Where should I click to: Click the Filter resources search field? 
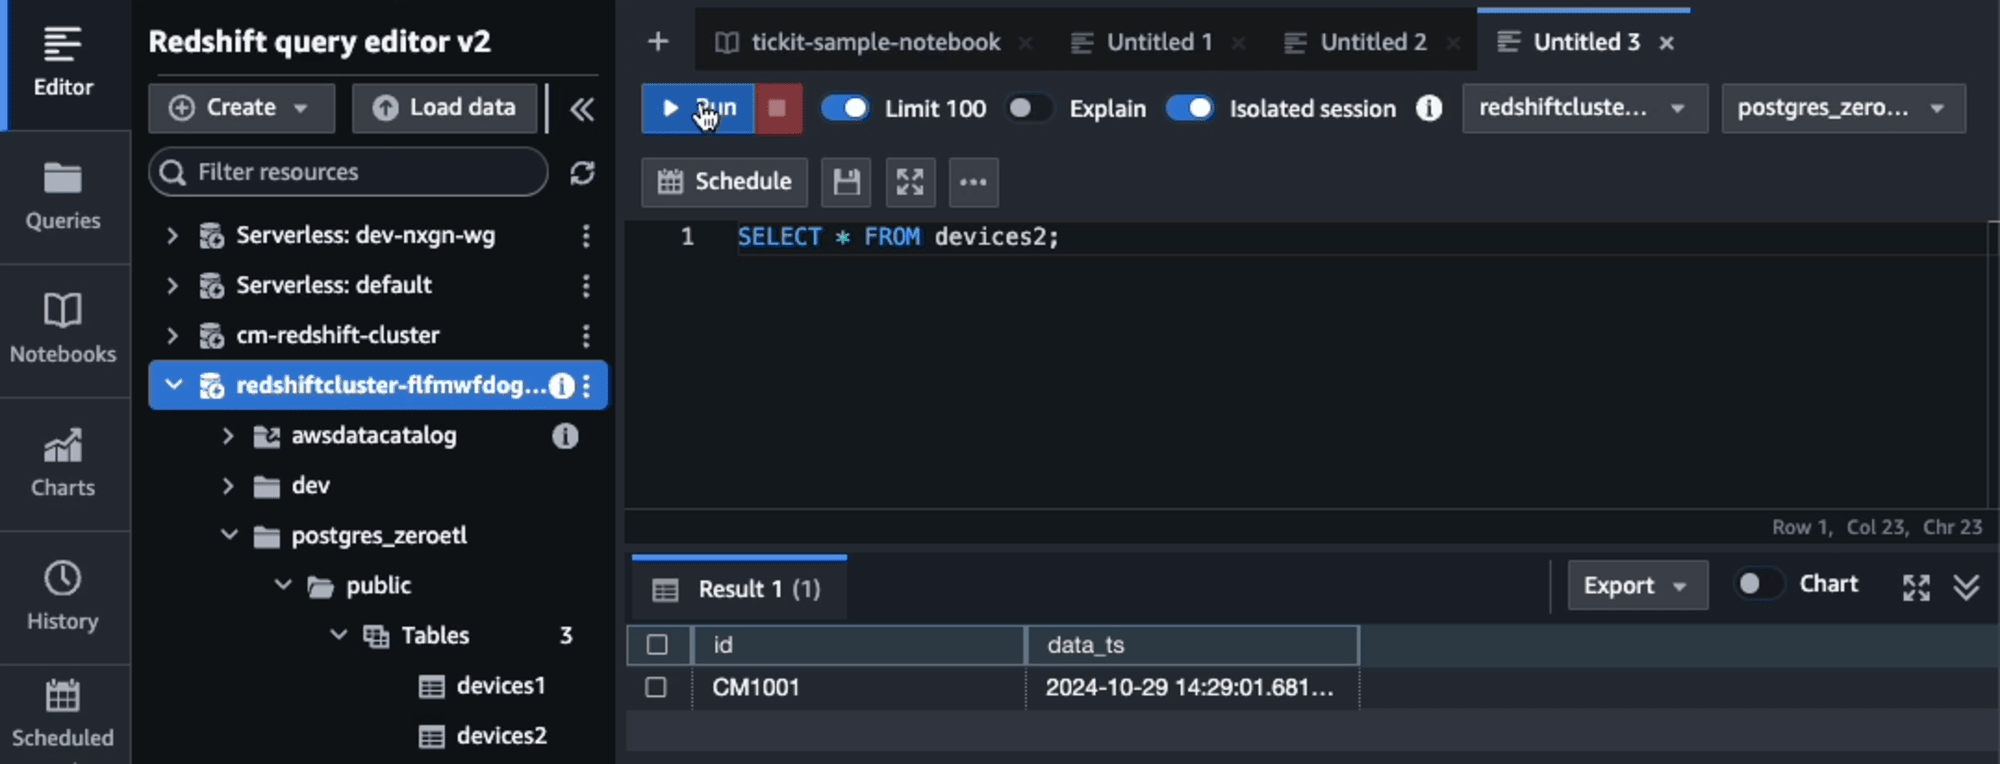click(x=349, y=173)
